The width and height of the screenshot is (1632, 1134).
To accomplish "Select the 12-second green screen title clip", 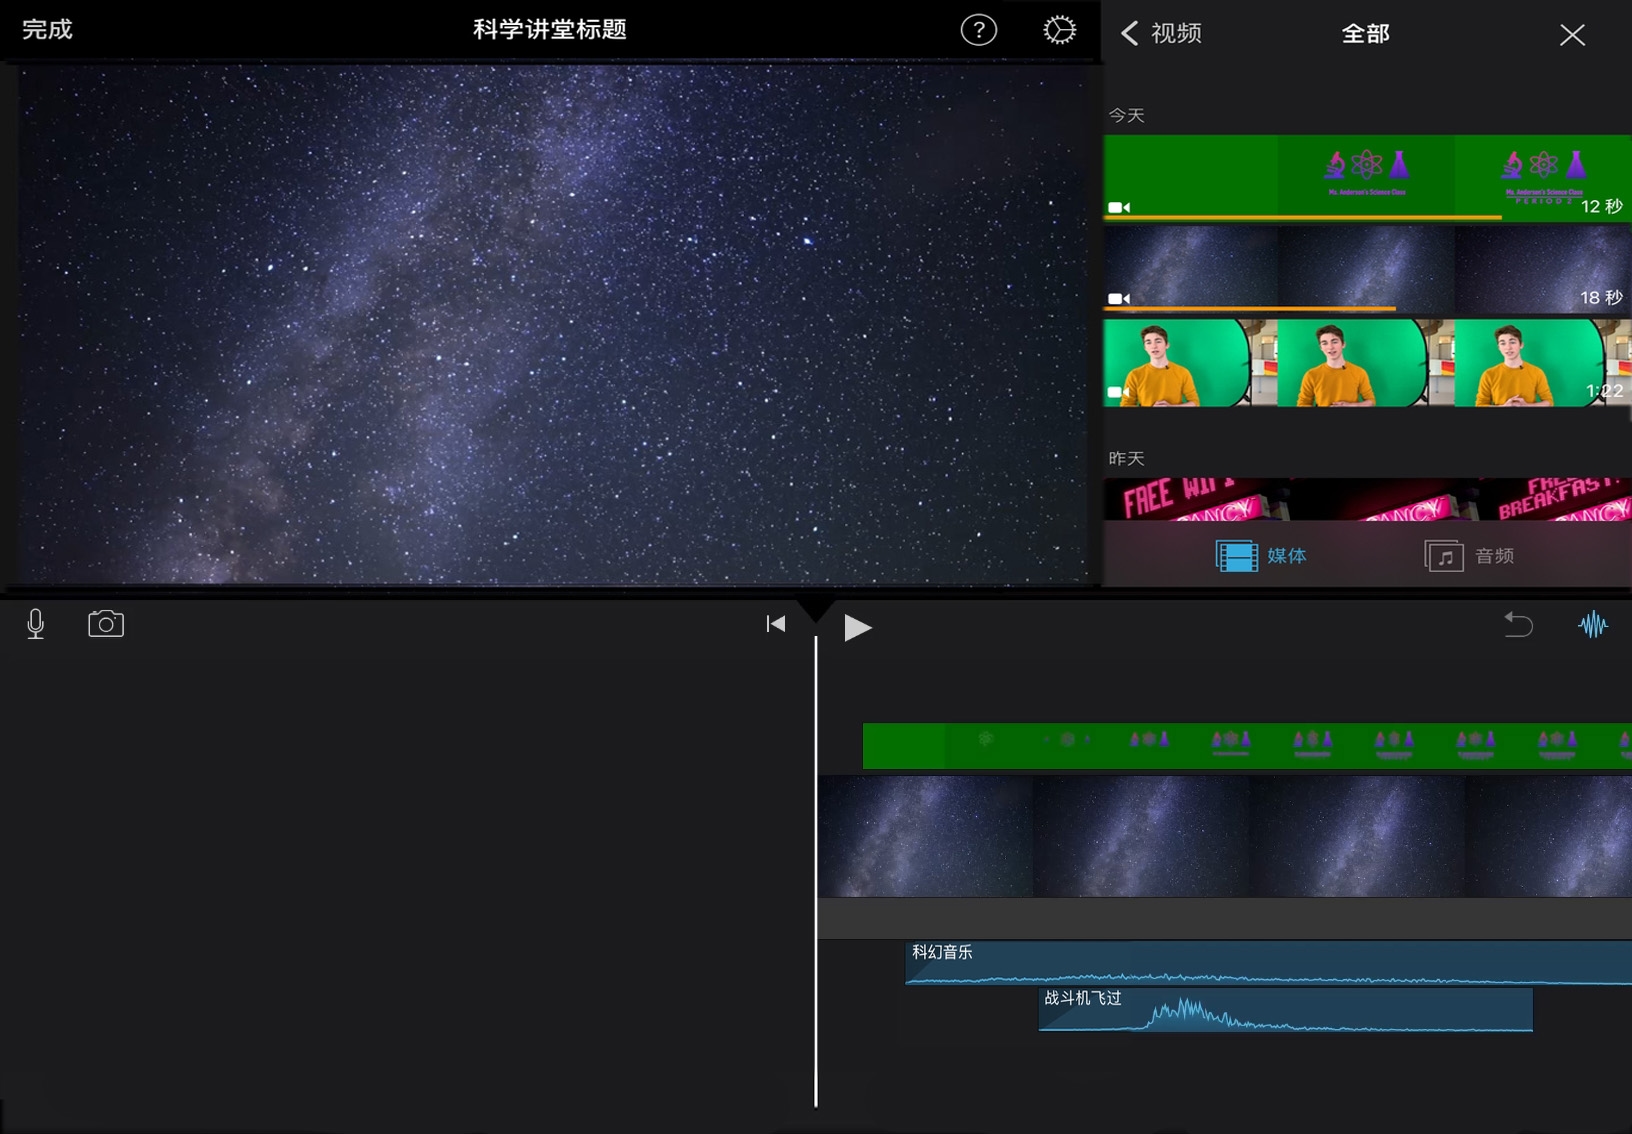I will click(x=1366, y=176).
